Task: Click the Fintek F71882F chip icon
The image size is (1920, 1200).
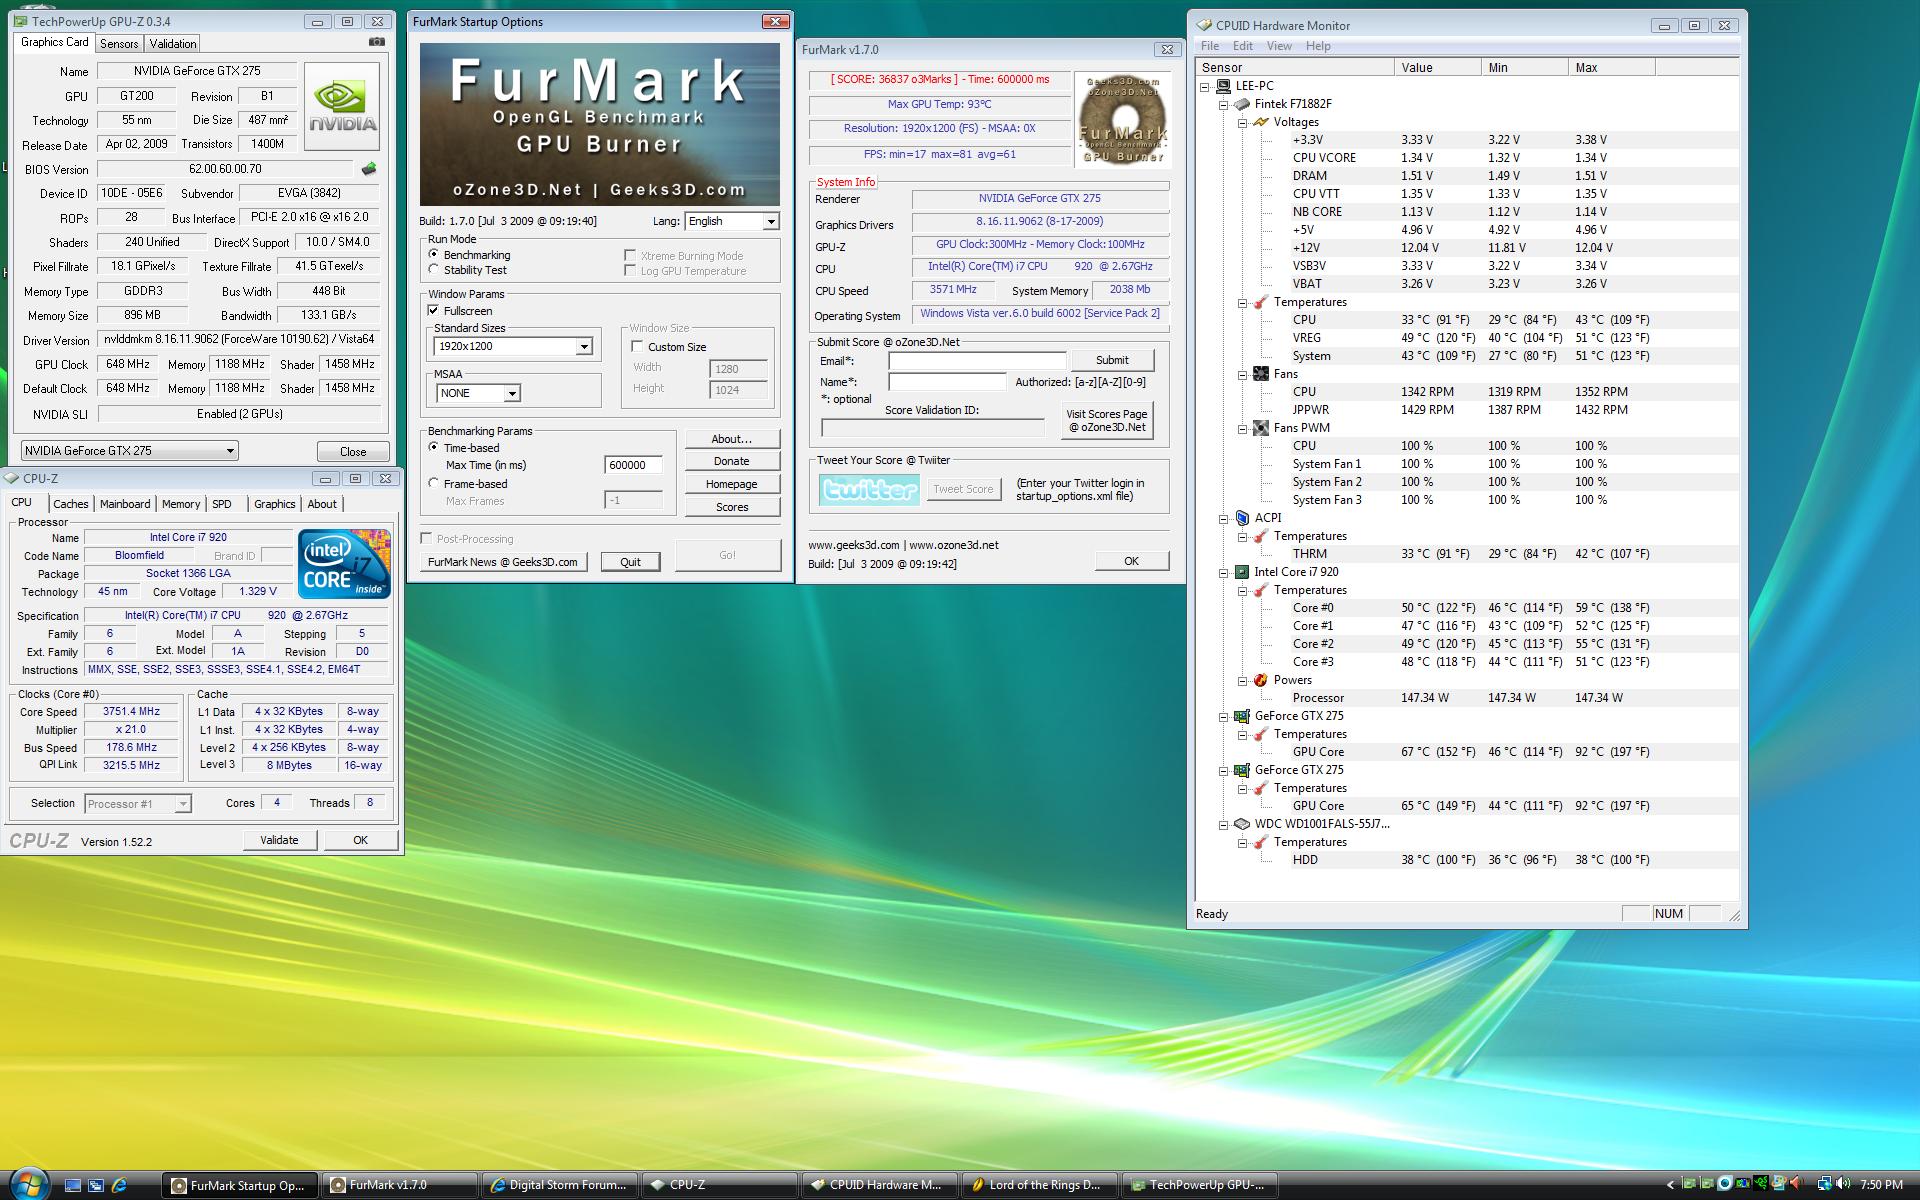Action: coord(1242,104)
